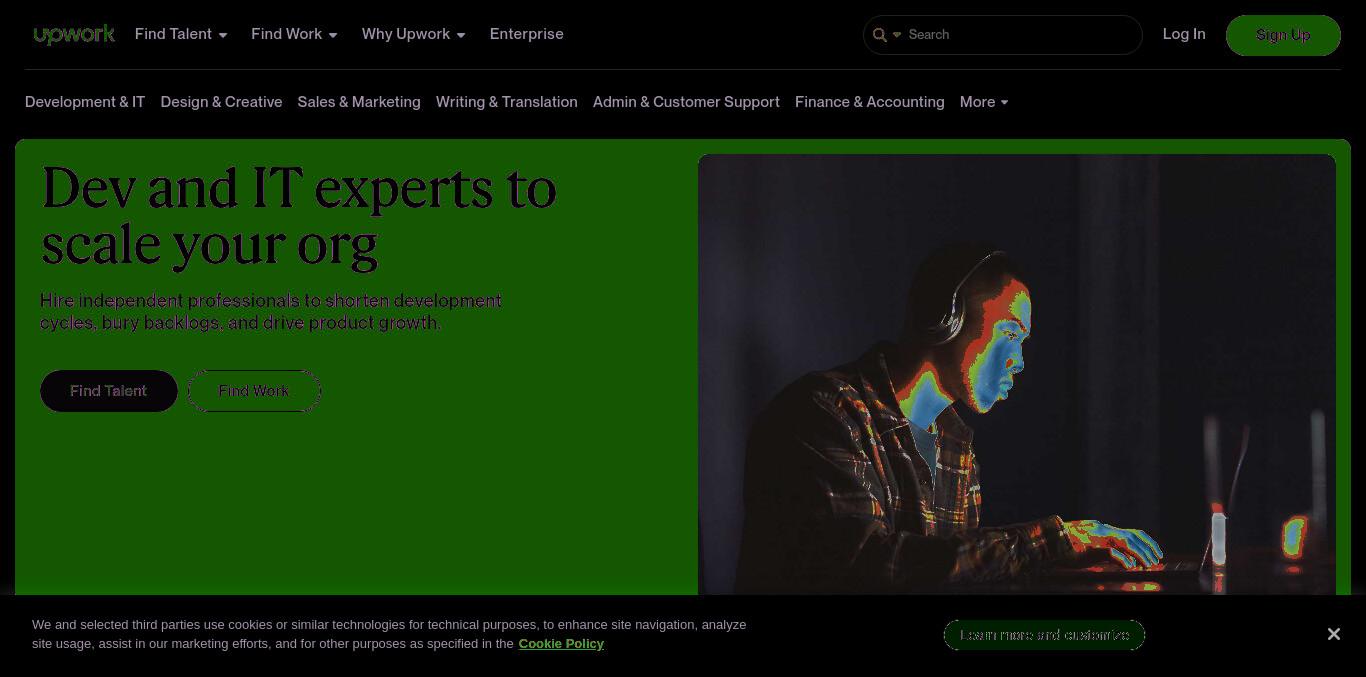Open Finance & Accounting category
Screen dimensions: 1366x677
869,102
